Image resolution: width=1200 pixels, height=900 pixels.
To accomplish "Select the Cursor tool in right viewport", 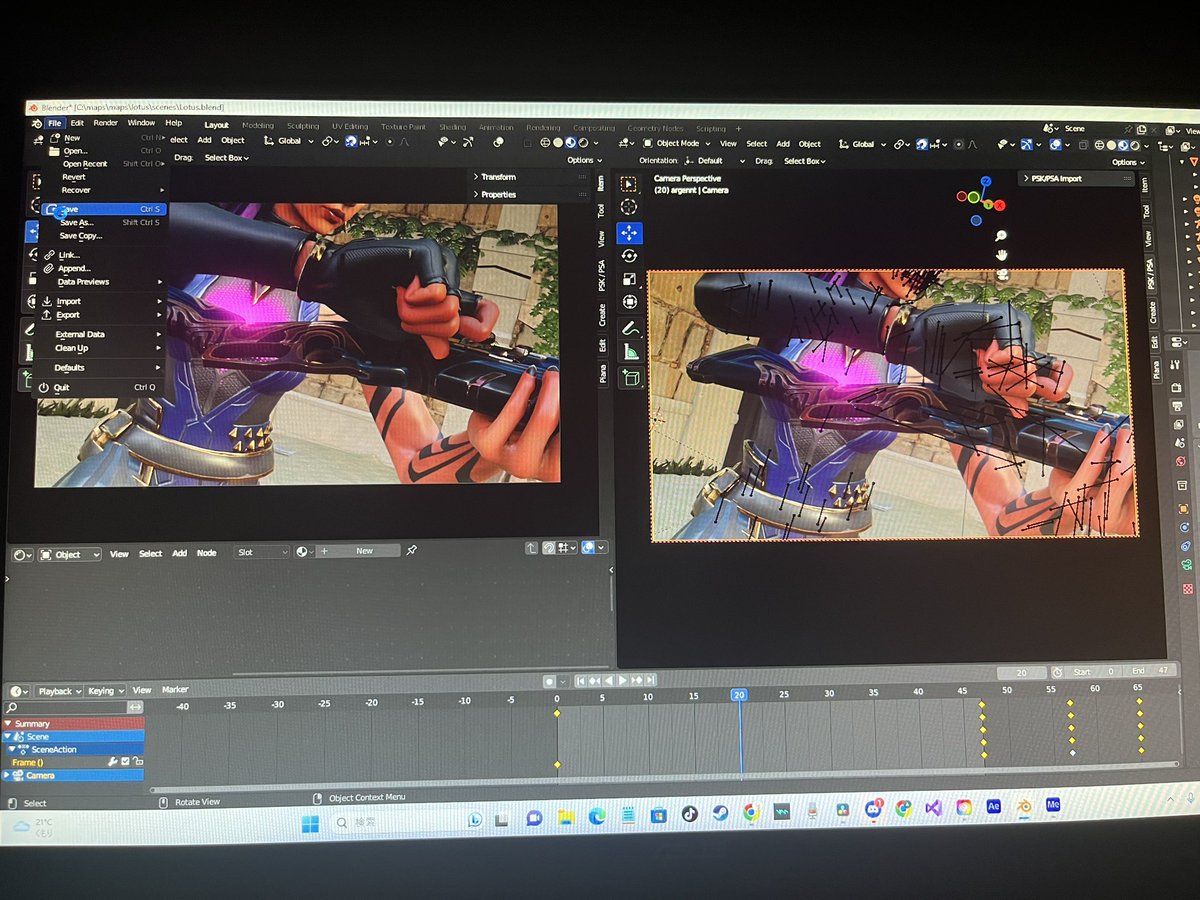I will tap(629, 207).
